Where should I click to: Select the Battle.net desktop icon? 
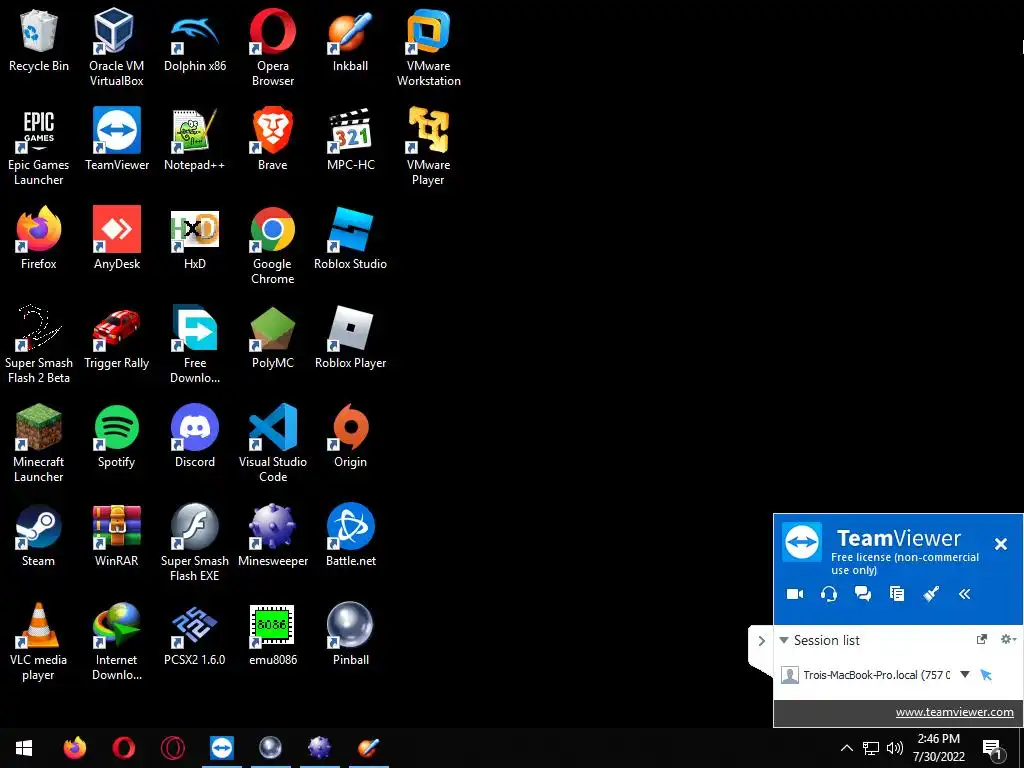(x=351, y=536)
